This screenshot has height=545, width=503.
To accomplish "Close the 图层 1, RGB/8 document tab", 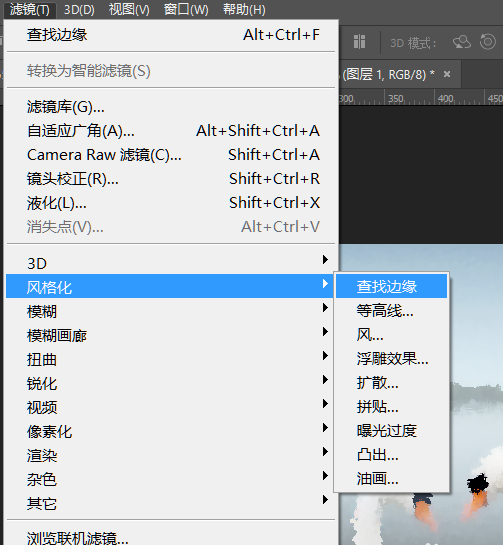I will pyautogui.click(x=447, y=74).
